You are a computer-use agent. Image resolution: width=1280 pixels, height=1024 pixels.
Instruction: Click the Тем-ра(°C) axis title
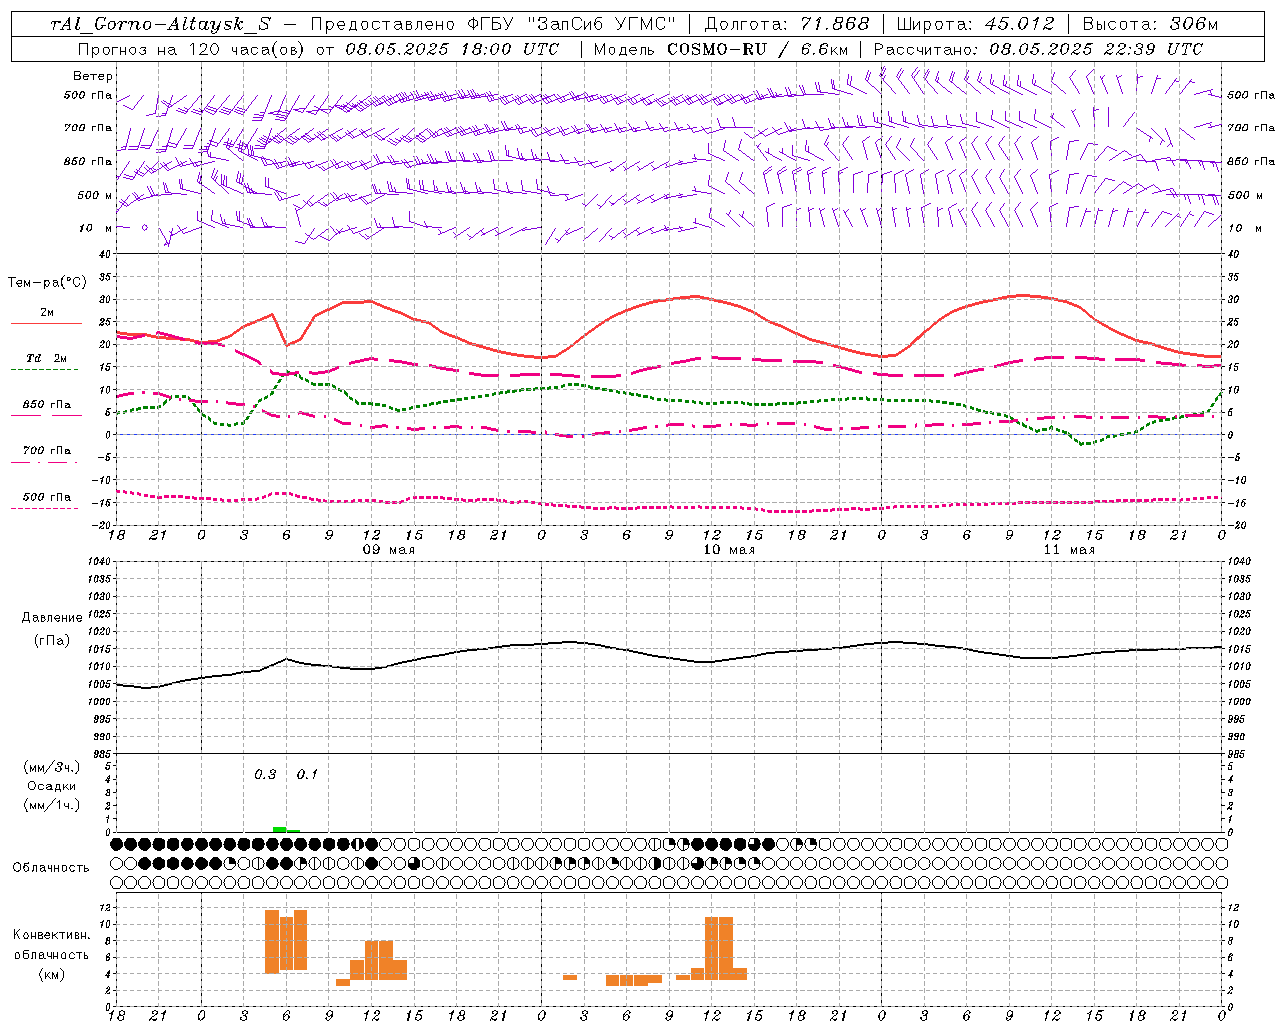point(47,283)
